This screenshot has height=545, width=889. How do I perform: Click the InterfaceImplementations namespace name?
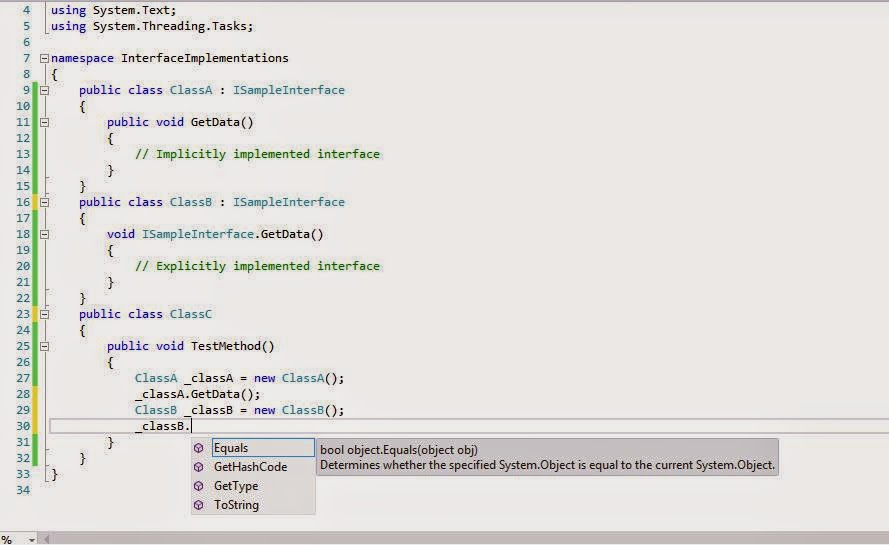pyautogui.click(x=205, y=58)
